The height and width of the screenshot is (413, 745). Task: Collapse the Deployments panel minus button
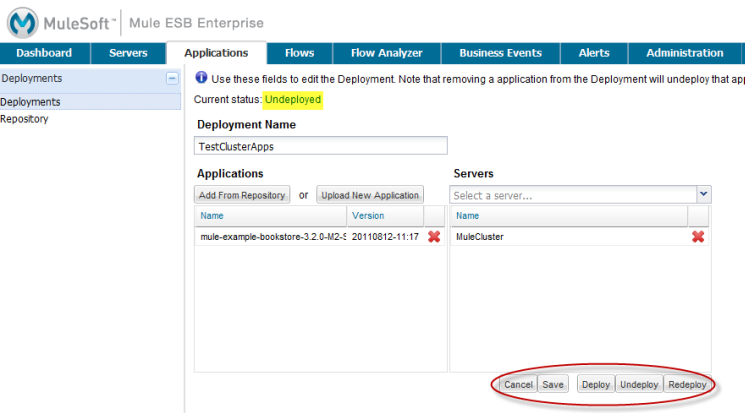172,78
